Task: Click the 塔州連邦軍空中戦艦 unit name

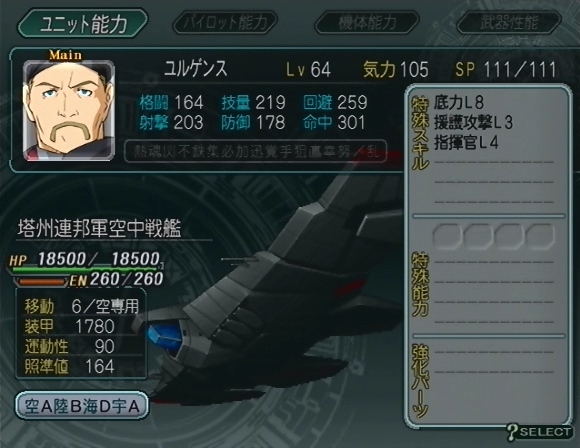Action: pyautogui.click(x=100, y=229)
